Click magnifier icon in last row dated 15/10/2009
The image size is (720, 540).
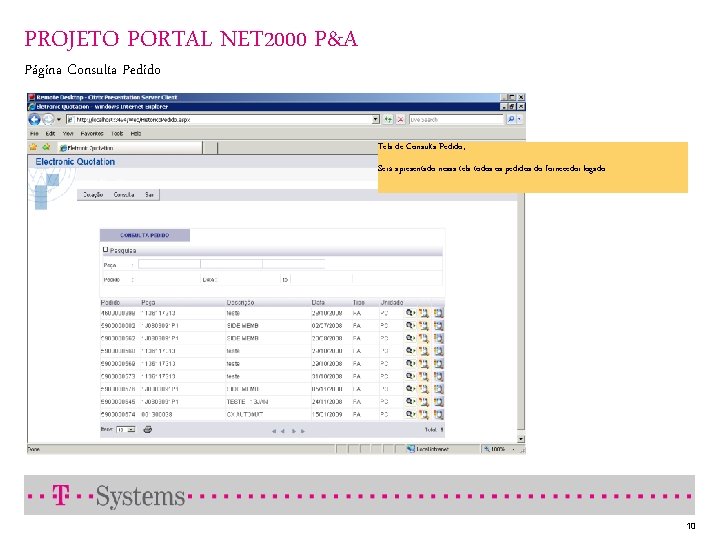(410, 414)
